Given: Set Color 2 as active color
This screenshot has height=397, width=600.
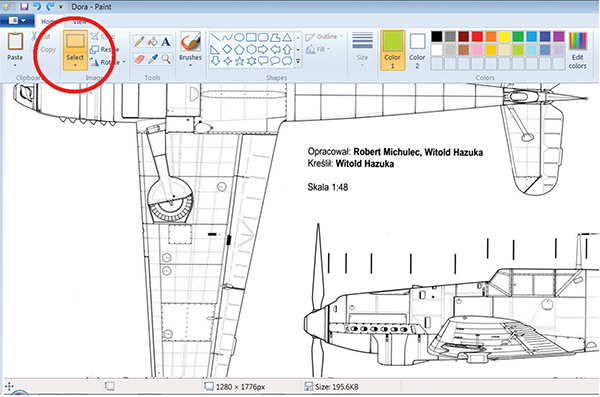Looking at the screenshot, I should [x=417, y=50].
